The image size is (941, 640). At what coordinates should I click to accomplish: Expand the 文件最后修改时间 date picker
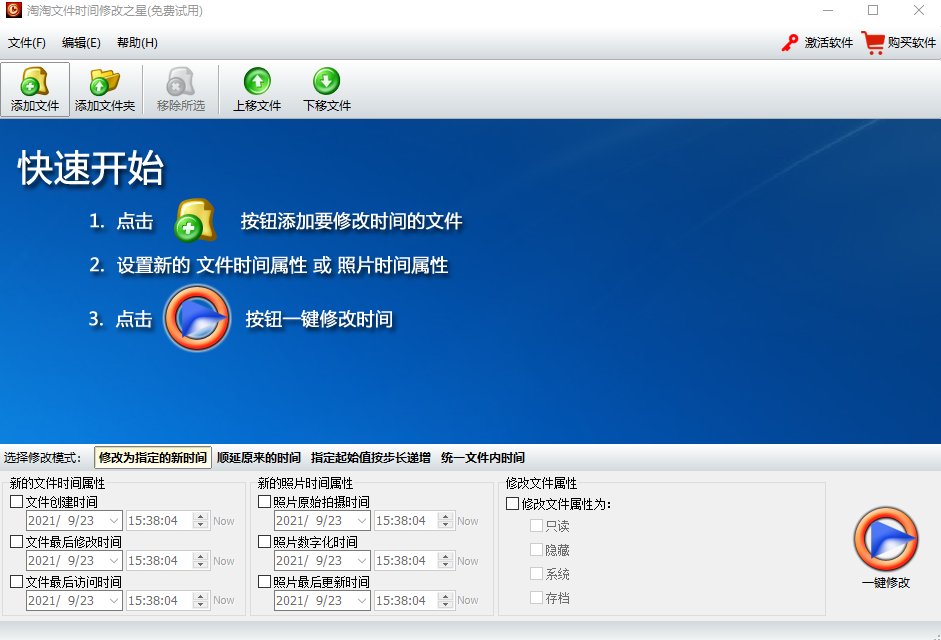click(x=113, y=560)
